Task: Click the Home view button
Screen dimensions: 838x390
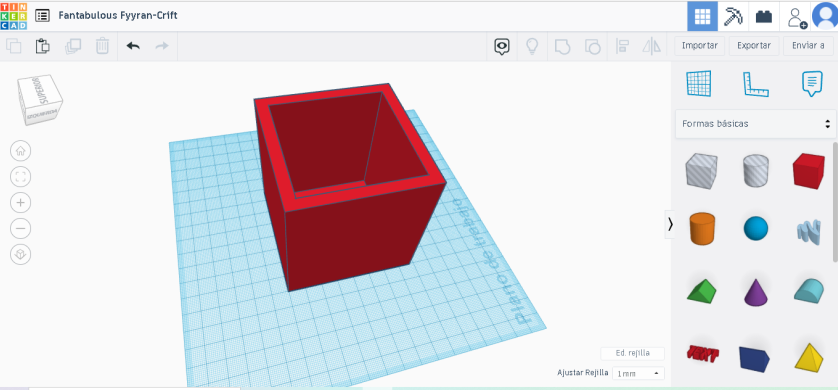Action: click(20, 151)
